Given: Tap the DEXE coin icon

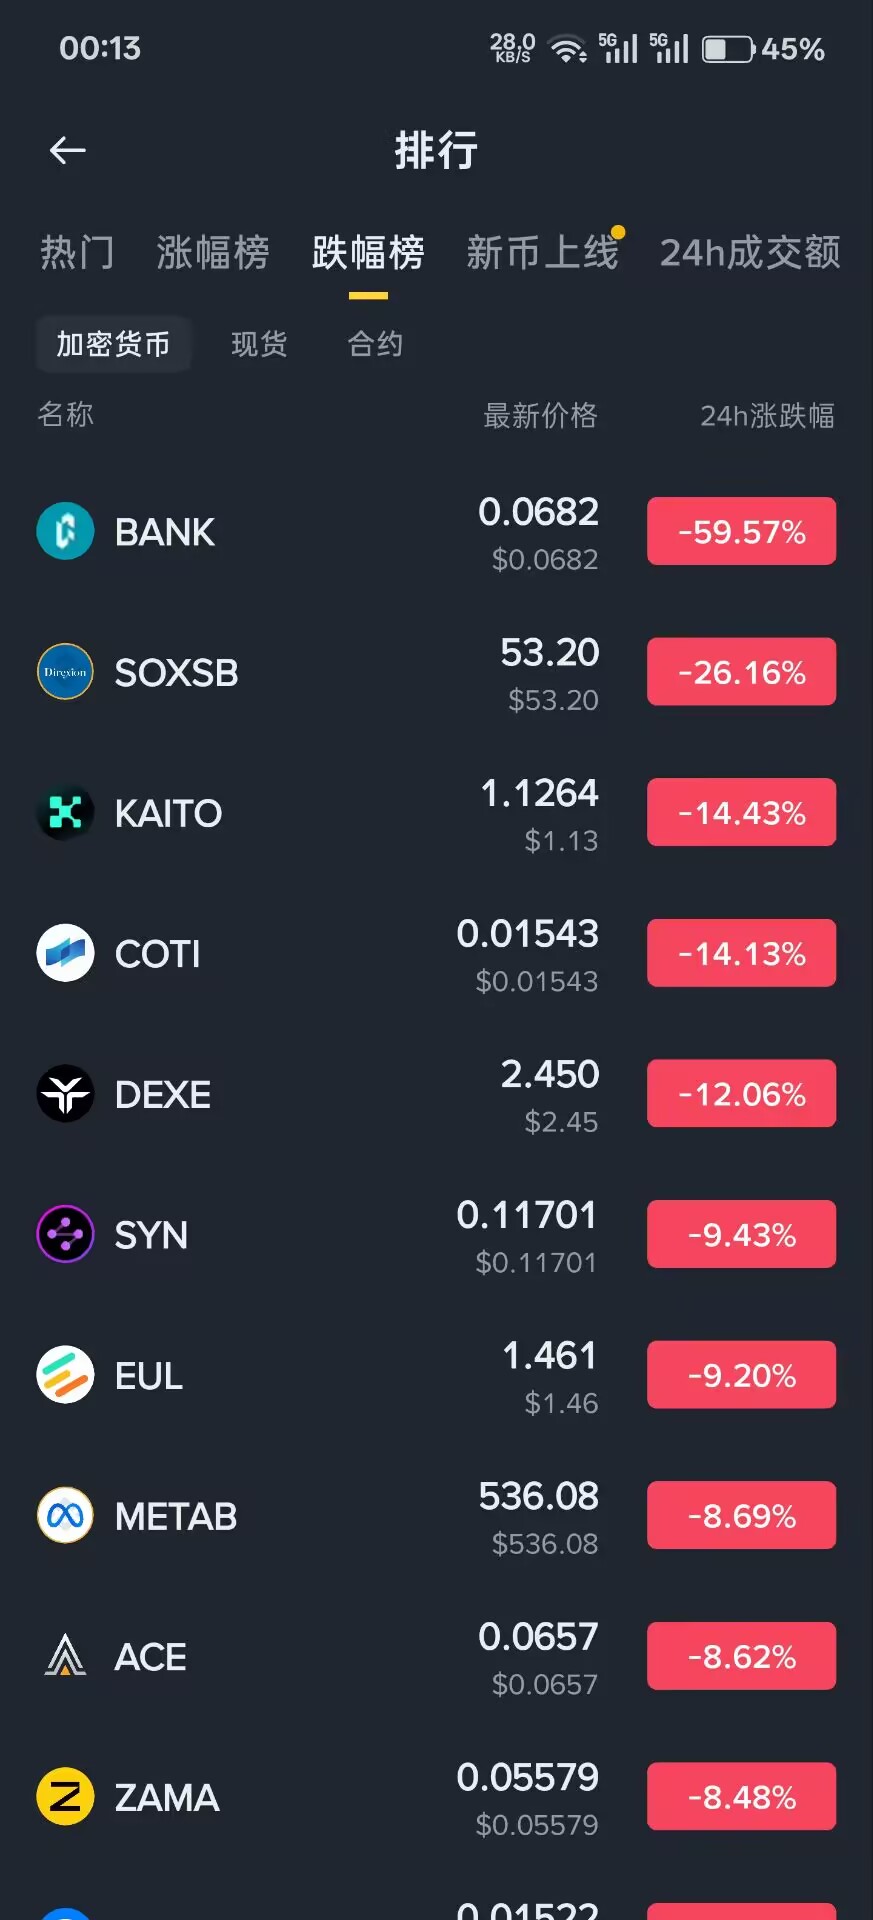Looking at the screenshot, I should 65,1094.
